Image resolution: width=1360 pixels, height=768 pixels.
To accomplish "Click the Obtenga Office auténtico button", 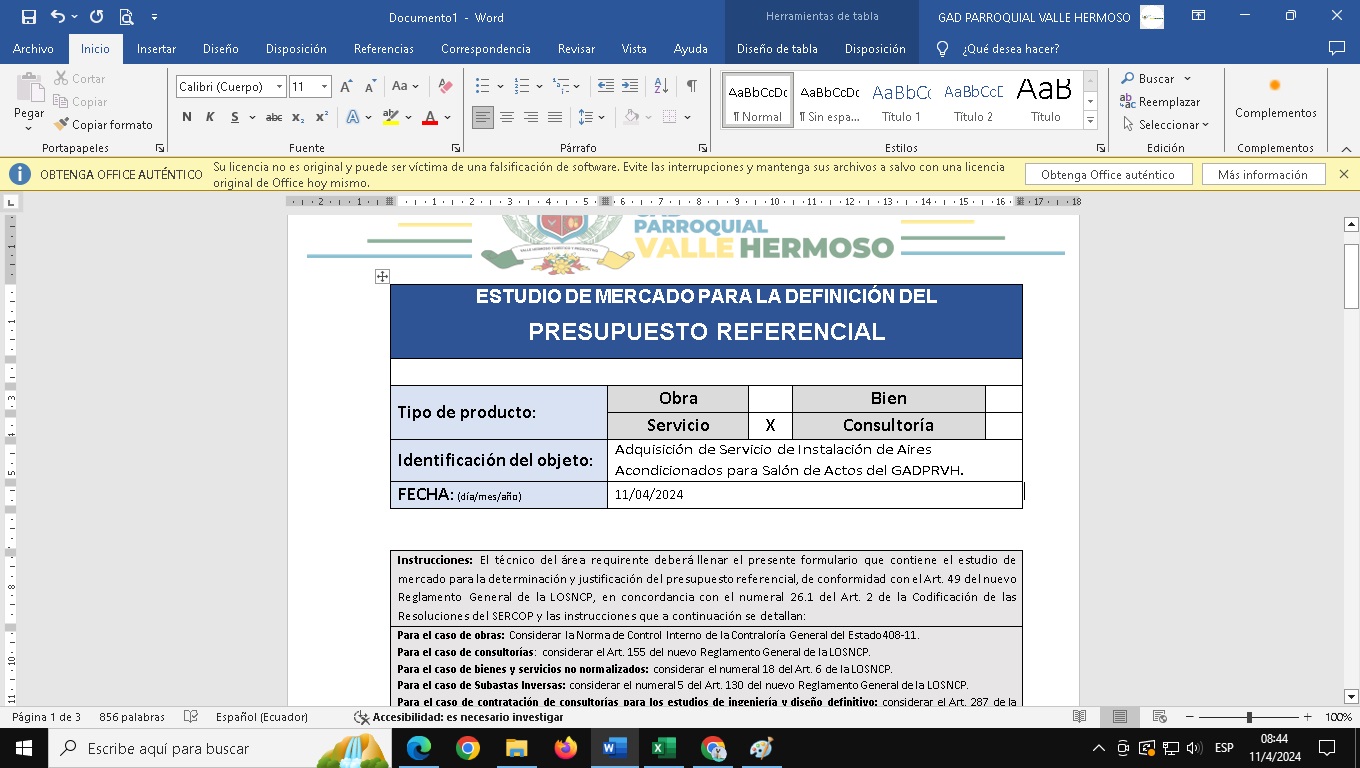I will point(1107,175).
